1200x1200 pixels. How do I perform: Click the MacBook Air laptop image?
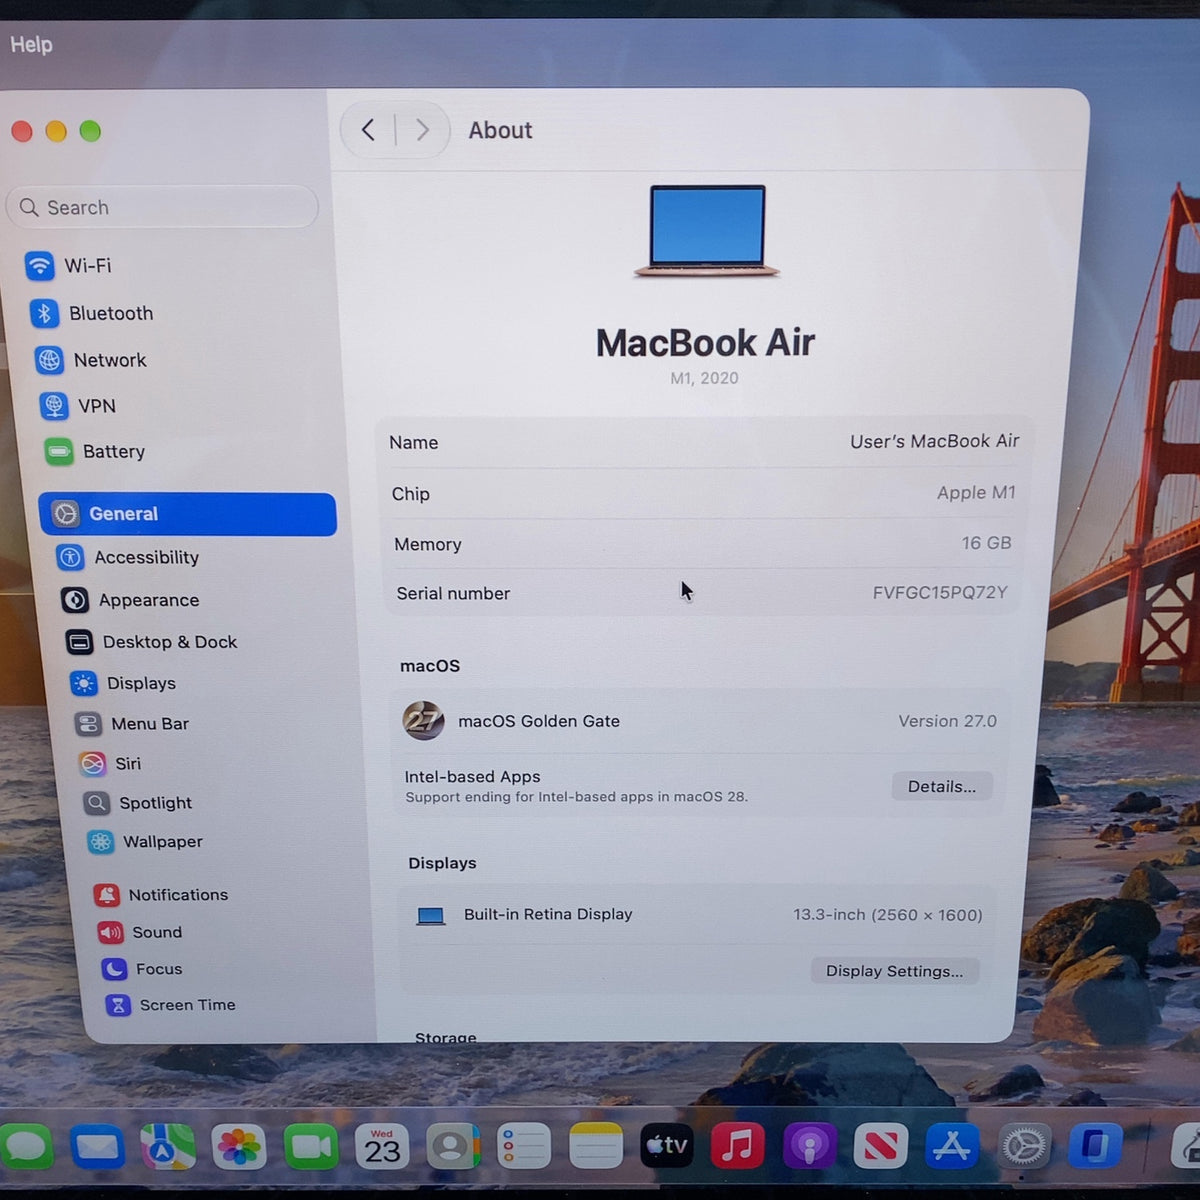(707, 232)
